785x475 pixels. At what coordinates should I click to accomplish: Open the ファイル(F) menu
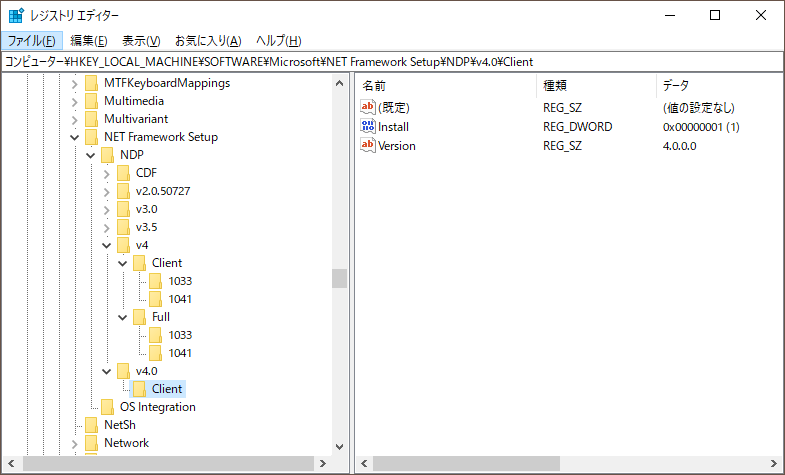coord(32,41)
